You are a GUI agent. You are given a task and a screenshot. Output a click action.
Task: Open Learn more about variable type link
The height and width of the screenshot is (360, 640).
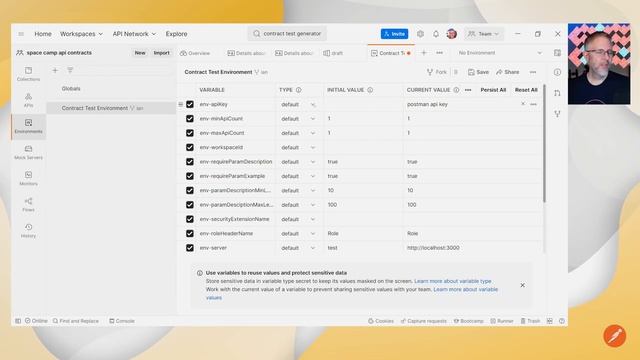453,281
